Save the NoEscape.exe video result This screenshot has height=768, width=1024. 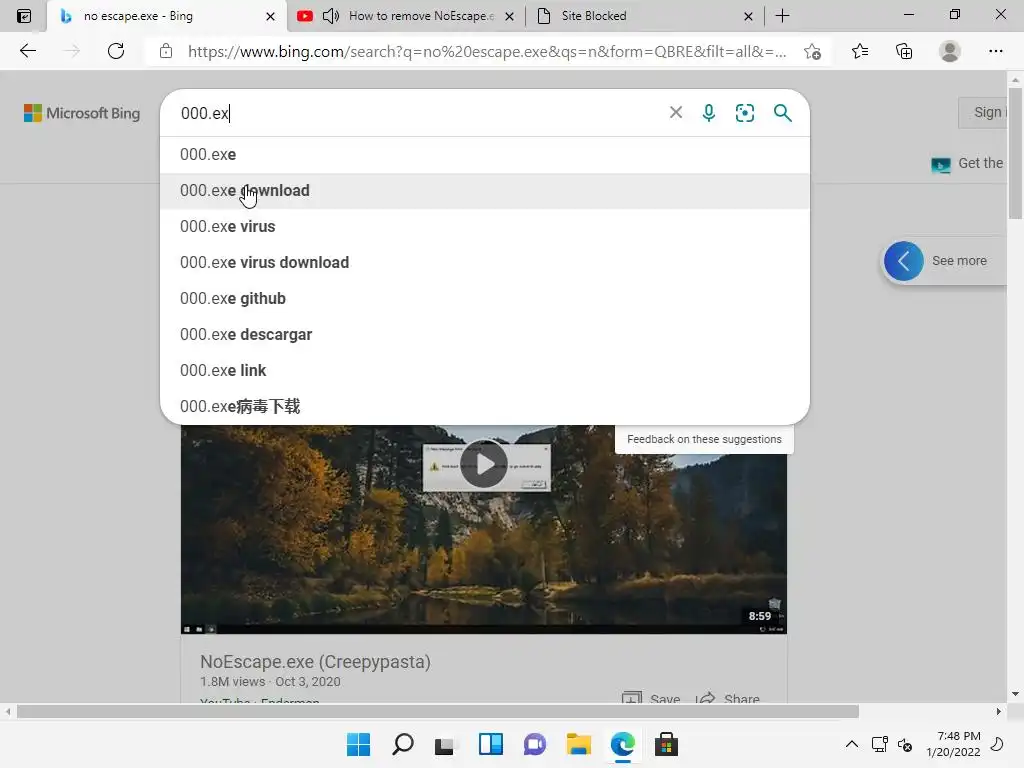651,699
